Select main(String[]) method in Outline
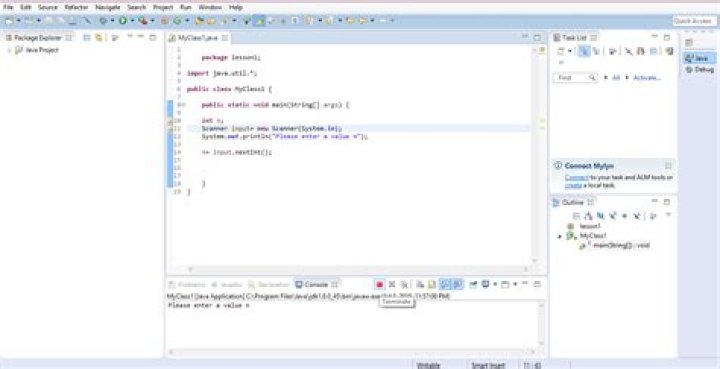The width and height of the screenshot is (720, 369). click(621, 246)
